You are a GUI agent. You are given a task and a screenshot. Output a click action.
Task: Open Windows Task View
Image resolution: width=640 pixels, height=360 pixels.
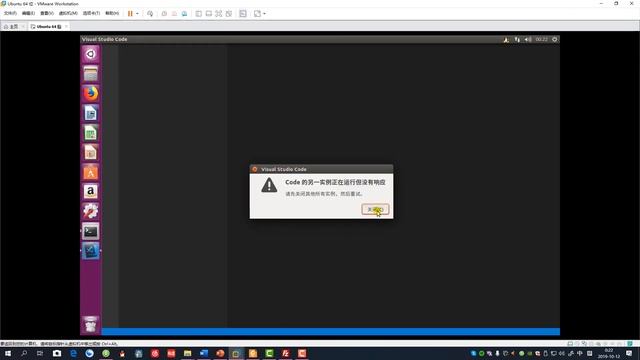(x=40, y=353)
